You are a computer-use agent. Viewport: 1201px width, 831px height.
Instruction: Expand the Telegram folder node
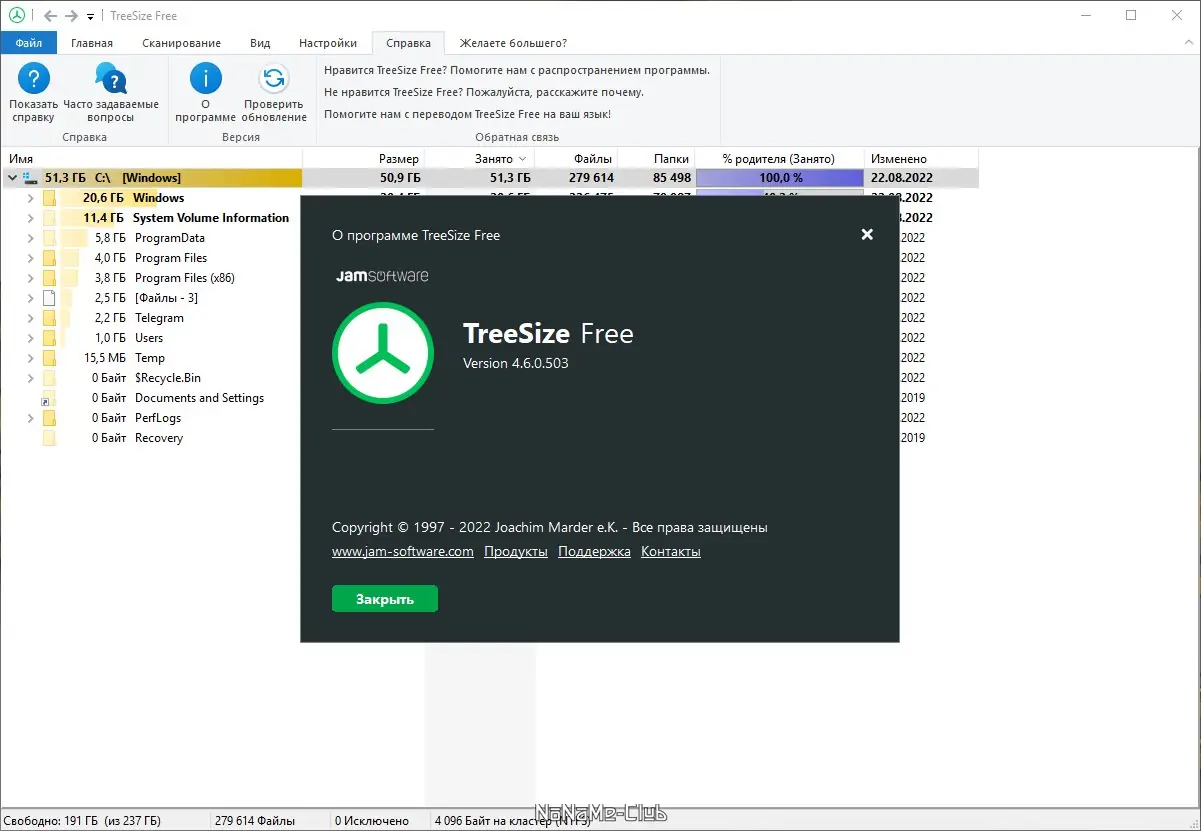pos(31,318)
